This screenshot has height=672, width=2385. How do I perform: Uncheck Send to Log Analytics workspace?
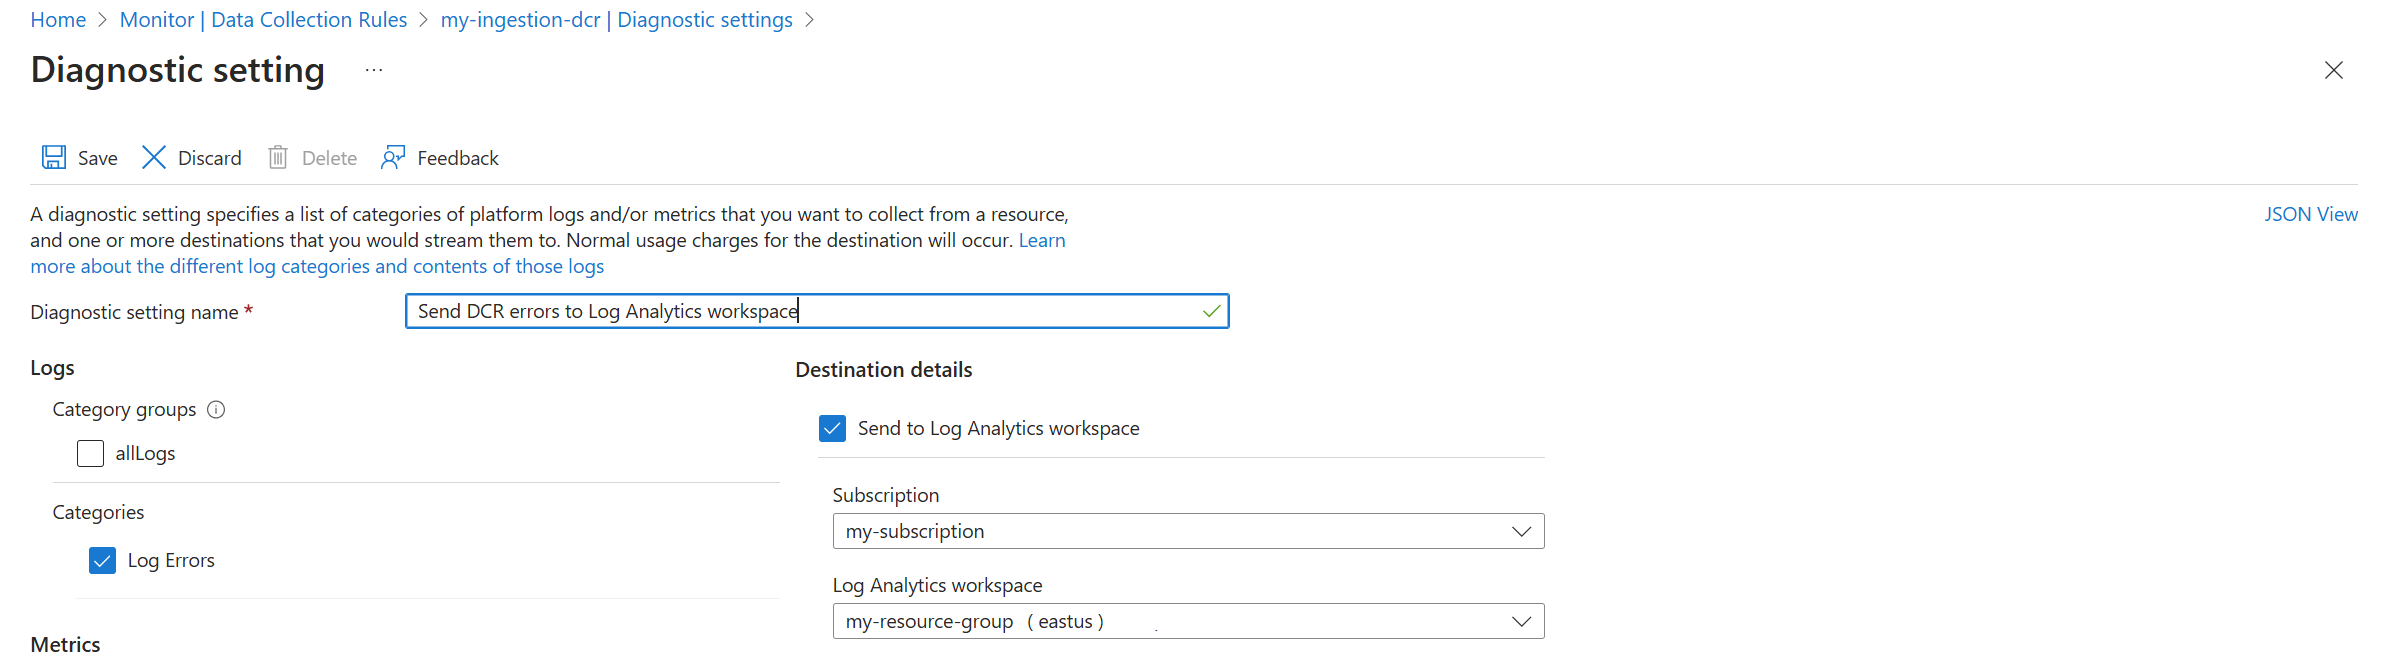(x=832, y=429)
